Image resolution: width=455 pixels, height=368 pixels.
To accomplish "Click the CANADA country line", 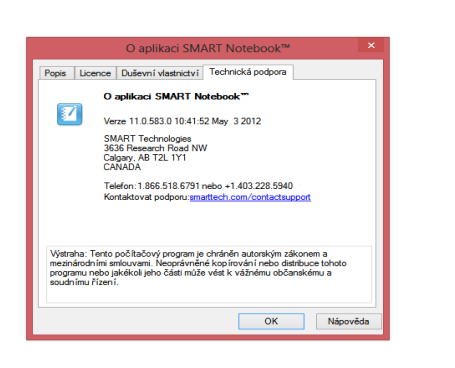I will coord(122,167).
